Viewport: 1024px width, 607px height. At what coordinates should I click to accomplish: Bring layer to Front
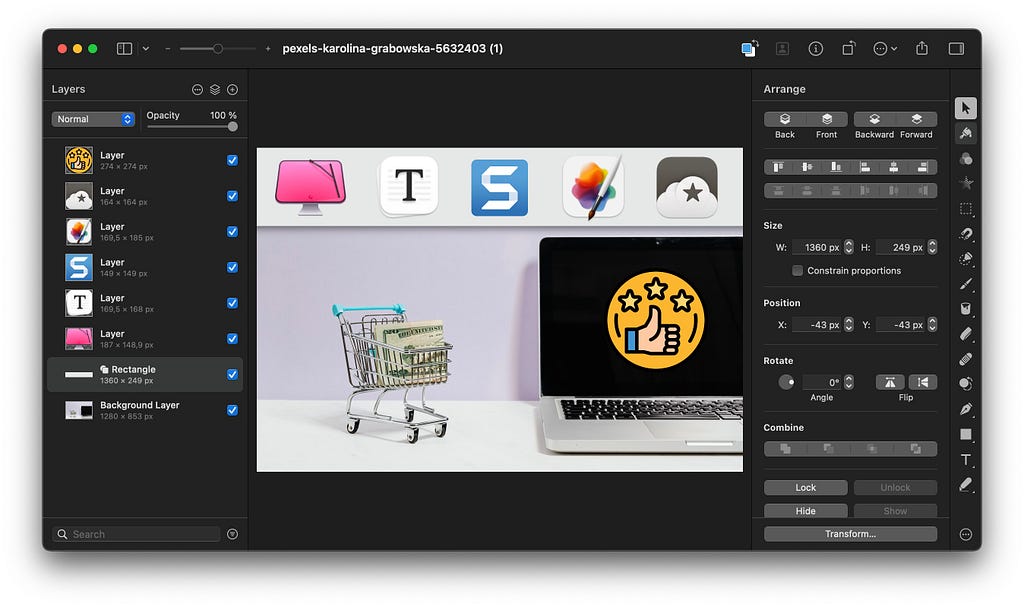(x=827, y=120)
